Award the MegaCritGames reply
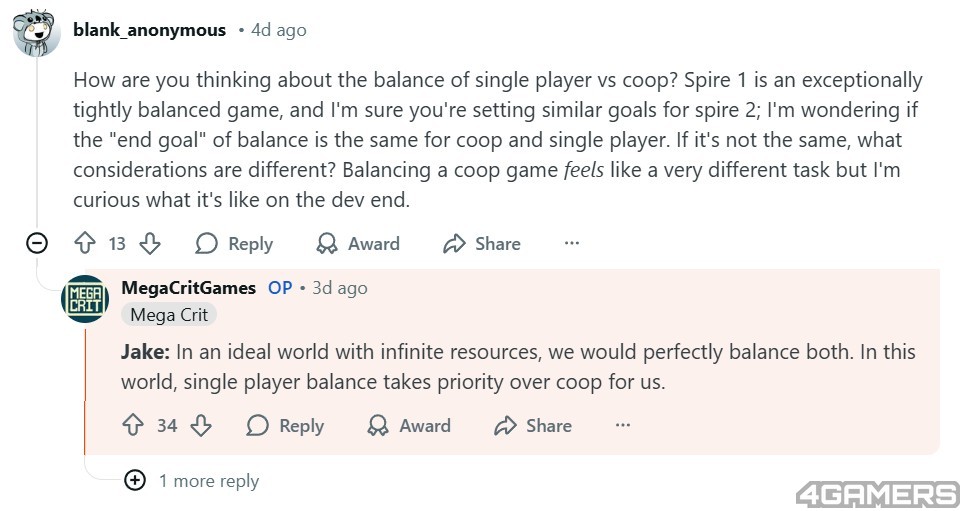Image resolution: width=965 pixels, height=511 pixels. coord(409,425)
